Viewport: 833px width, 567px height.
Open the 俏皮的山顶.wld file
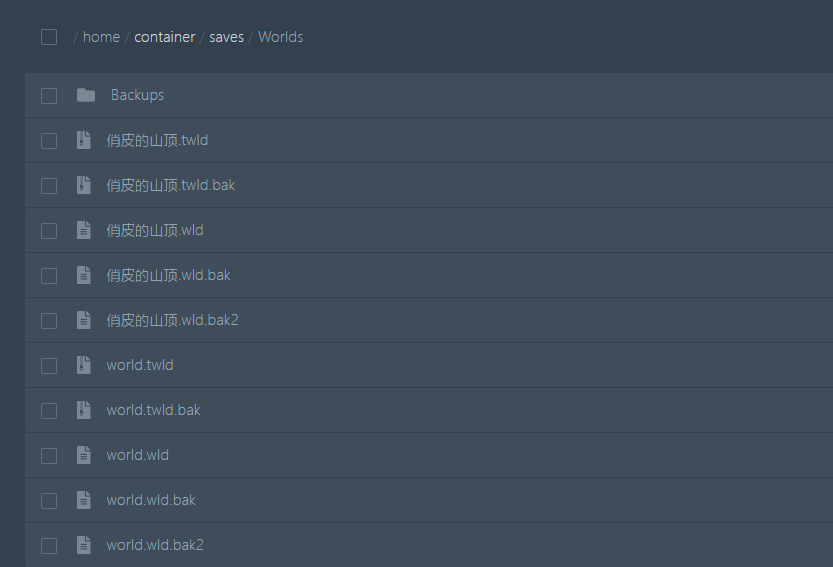coord(155,230)
